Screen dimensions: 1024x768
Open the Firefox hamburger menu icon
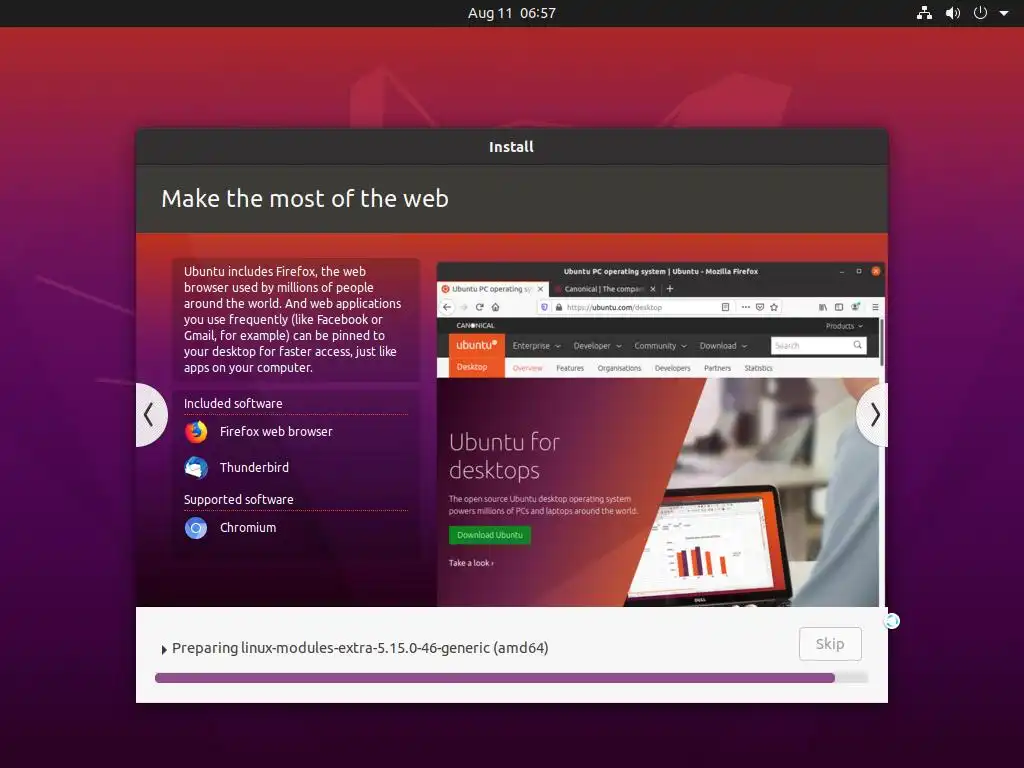(875, 307)
